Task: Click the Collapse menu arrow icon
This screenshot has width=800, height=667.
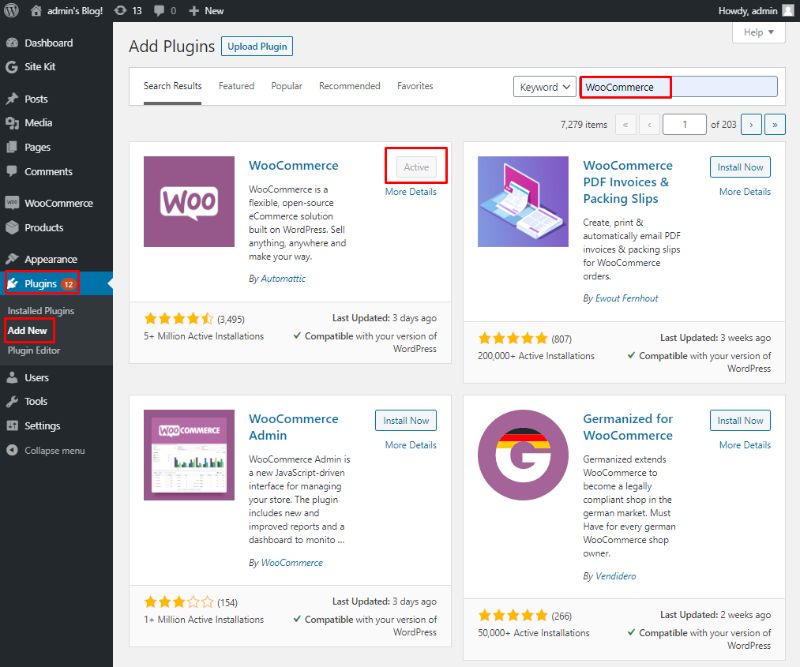Action: tap(12, 451)
